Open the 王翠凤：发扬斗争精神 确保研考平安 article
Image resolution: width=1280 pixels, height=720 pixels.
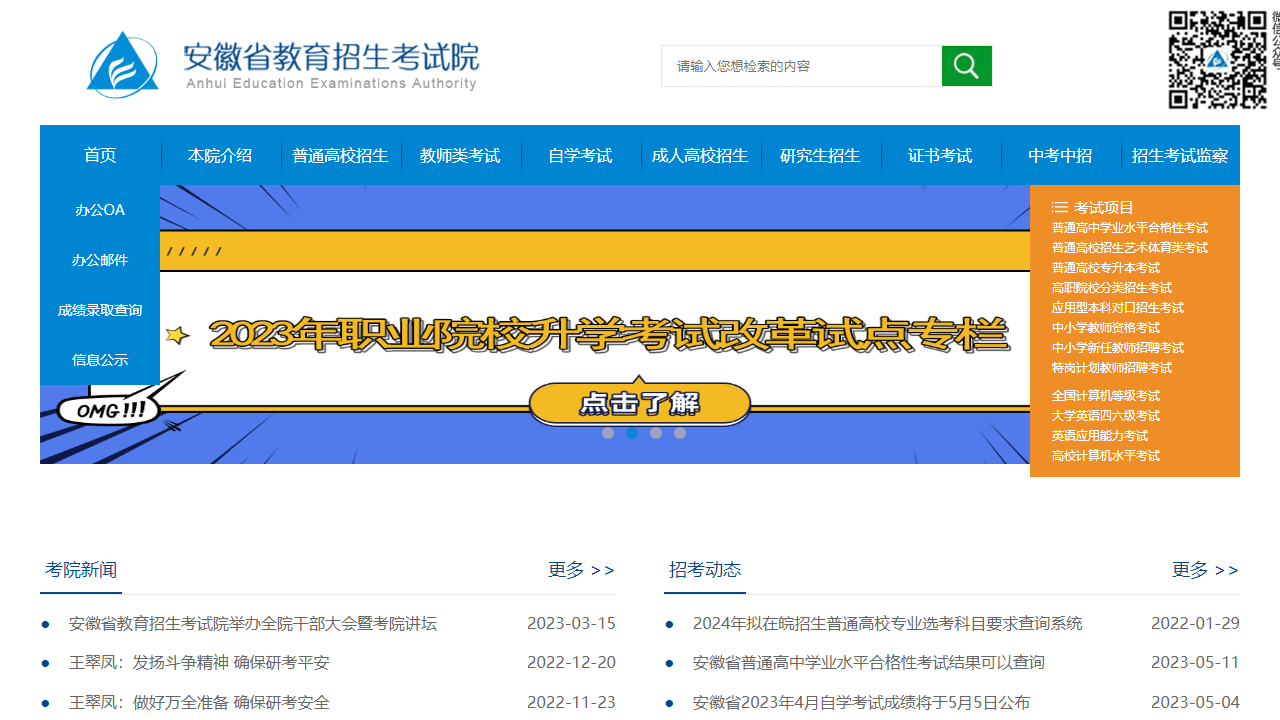point(200,662)
